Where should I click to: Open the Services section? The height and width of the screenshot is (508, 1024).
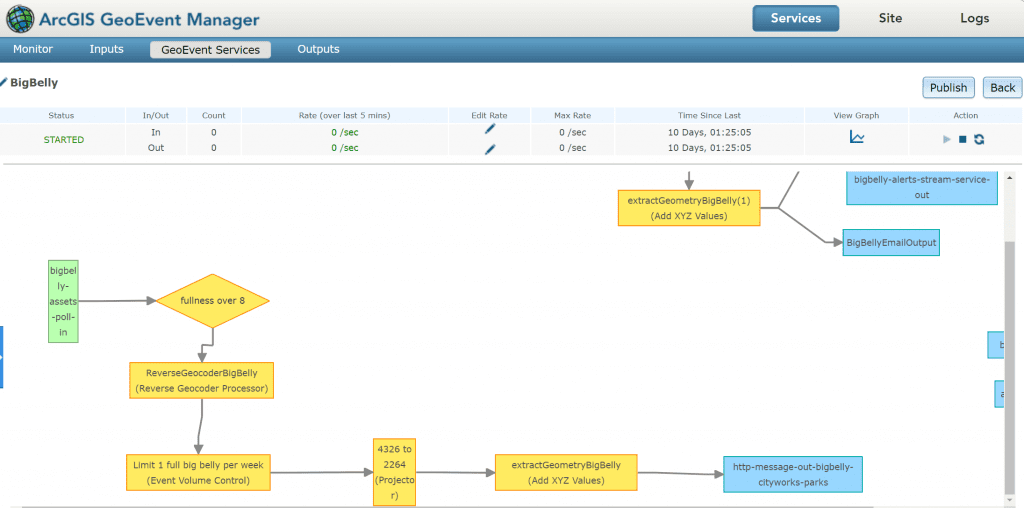[x=795, y=18]
